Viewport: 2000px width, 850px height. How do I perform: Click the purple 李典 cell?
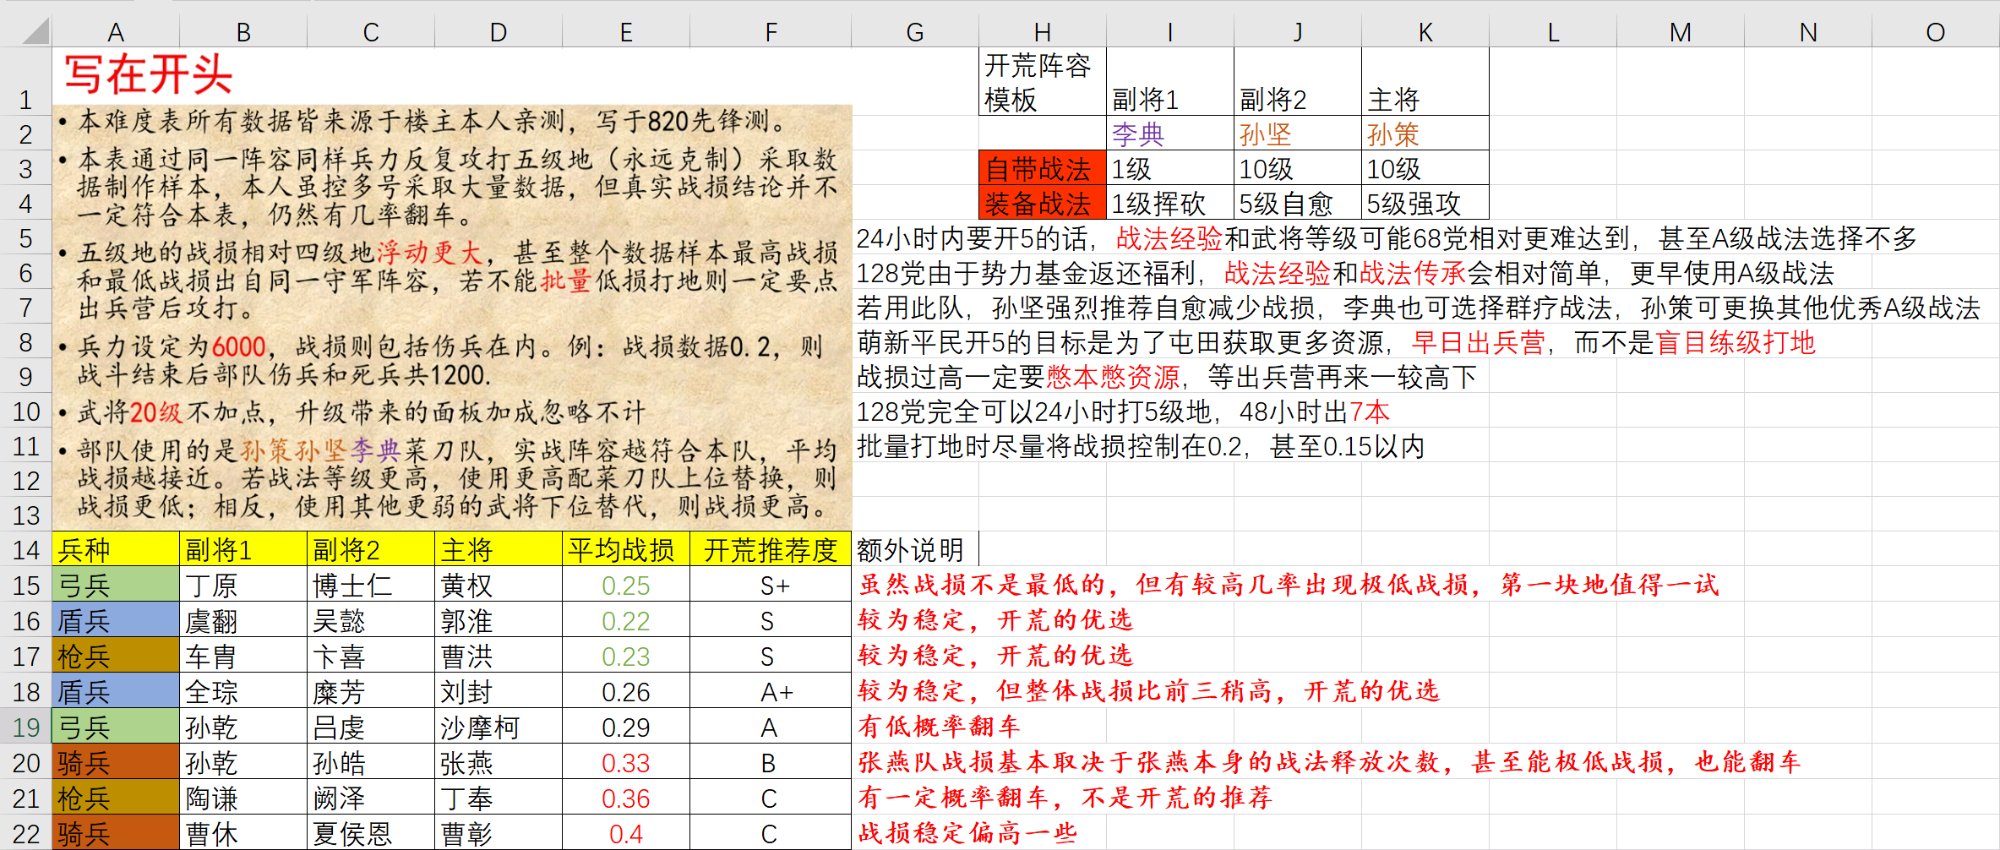1170,134
